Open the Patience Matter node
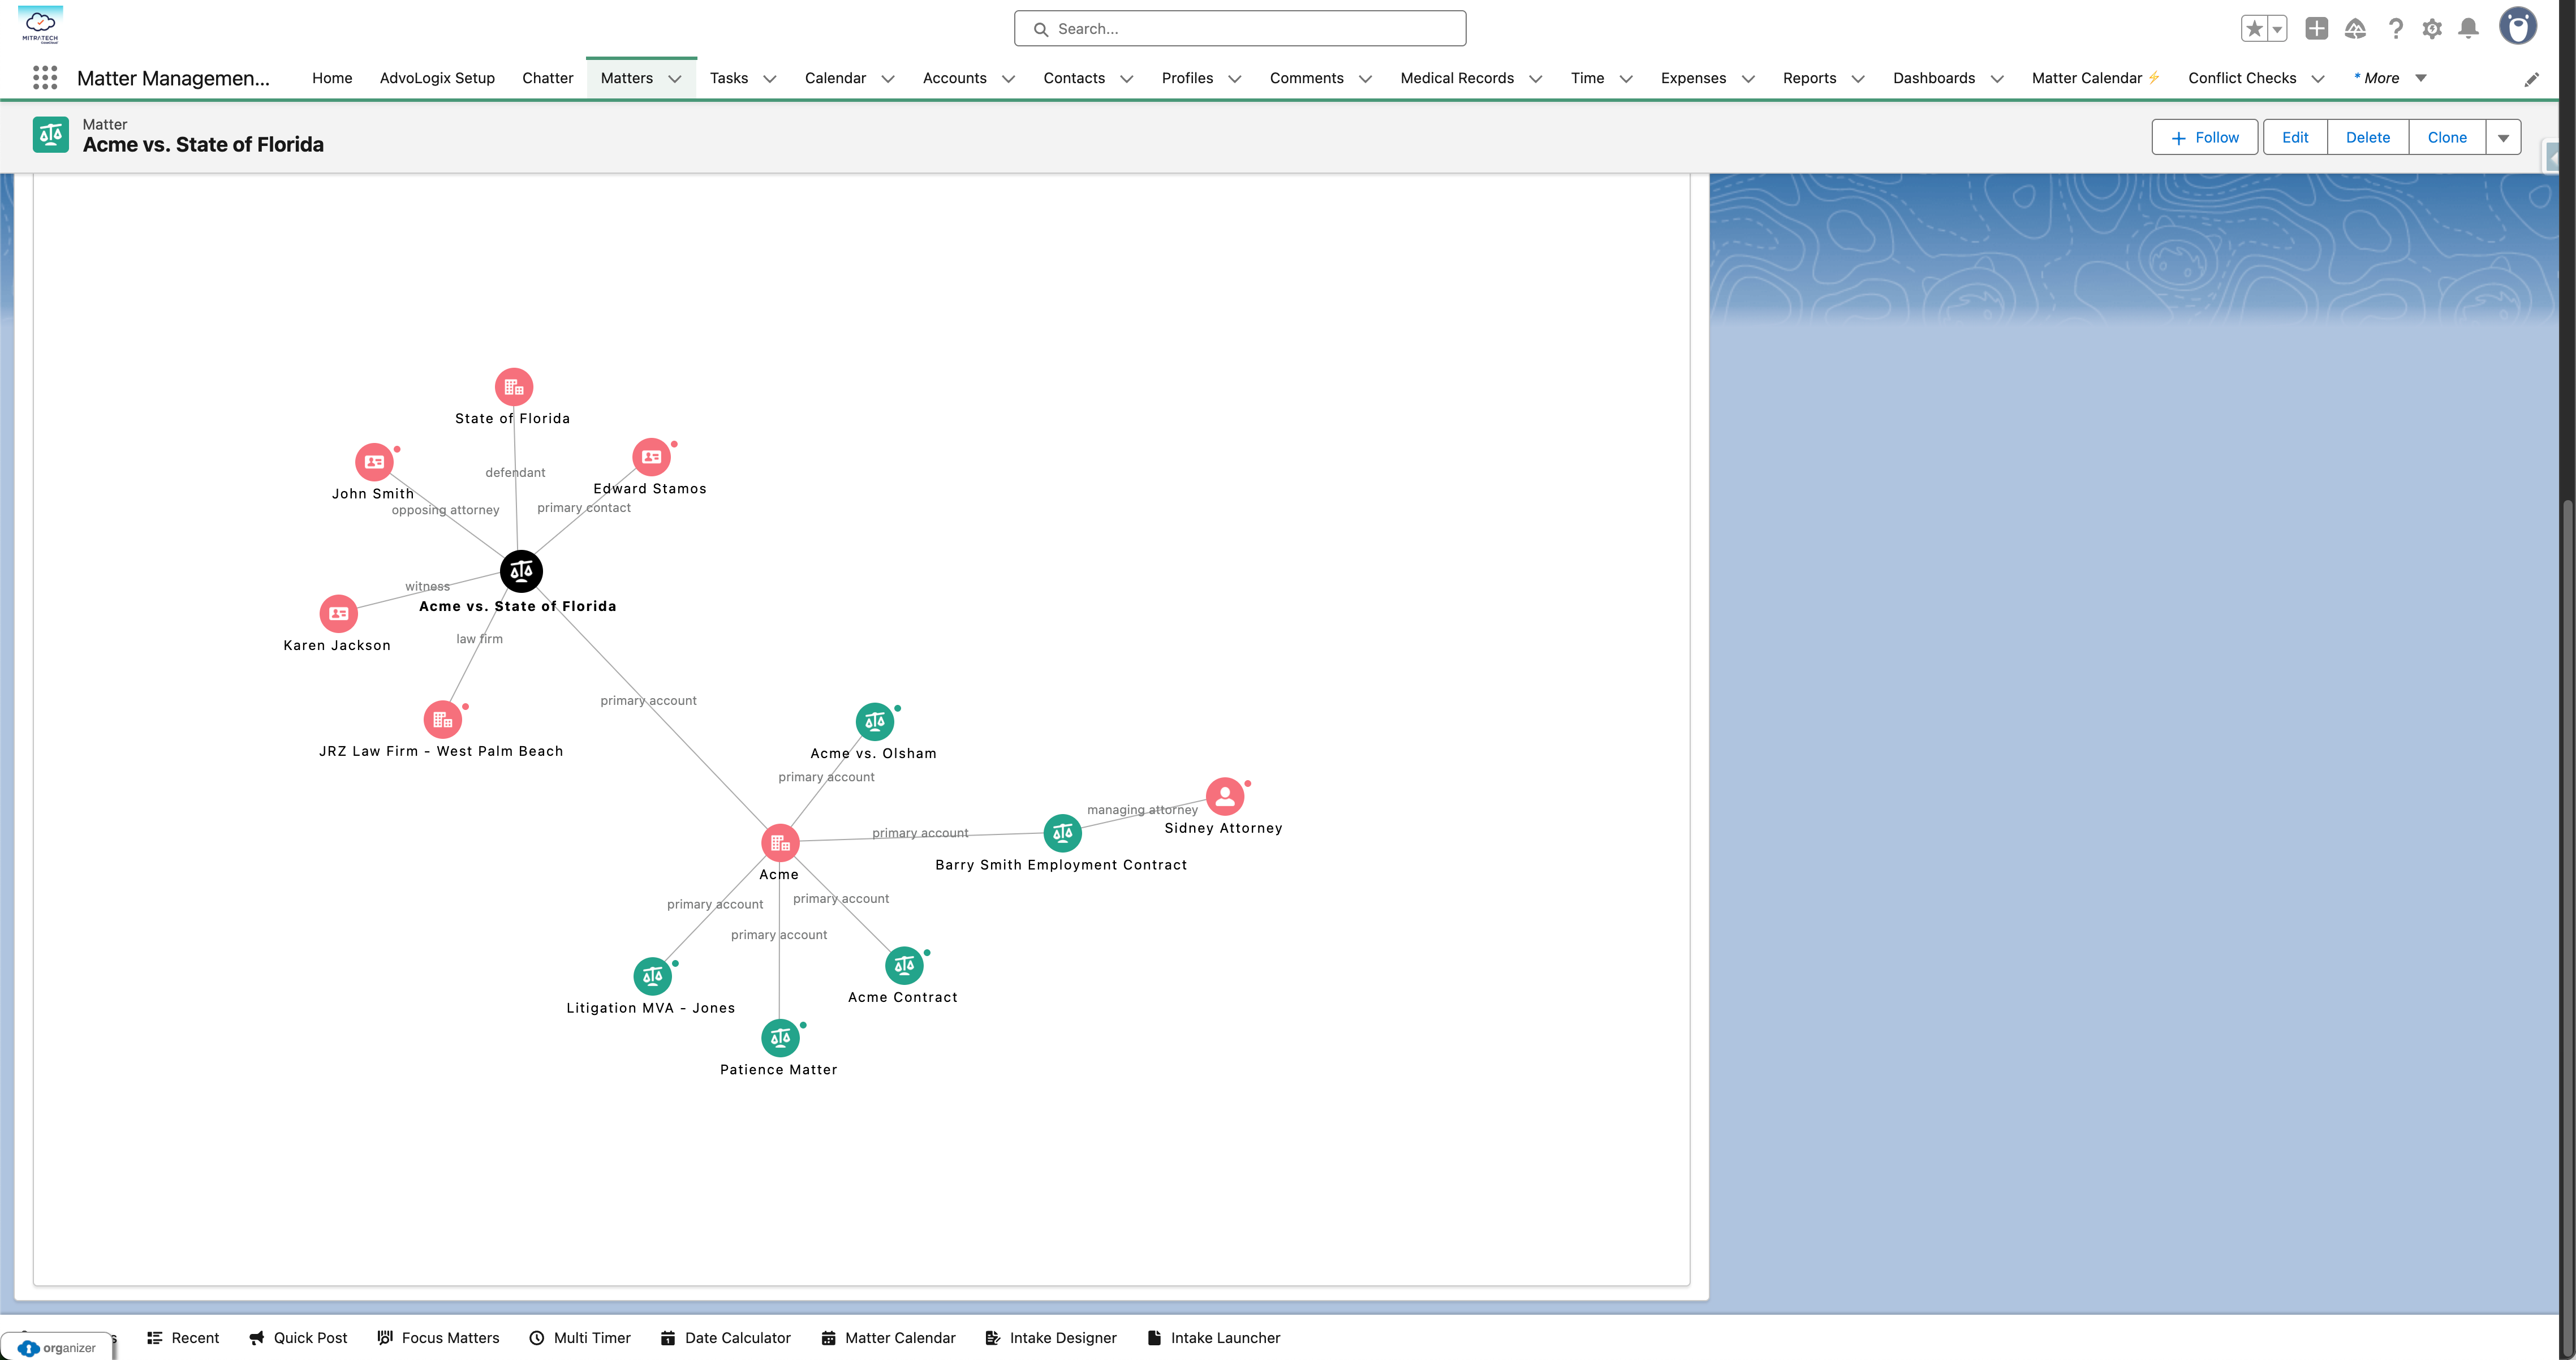This screenshot has width=2576, height=1360. [780, 1038]
